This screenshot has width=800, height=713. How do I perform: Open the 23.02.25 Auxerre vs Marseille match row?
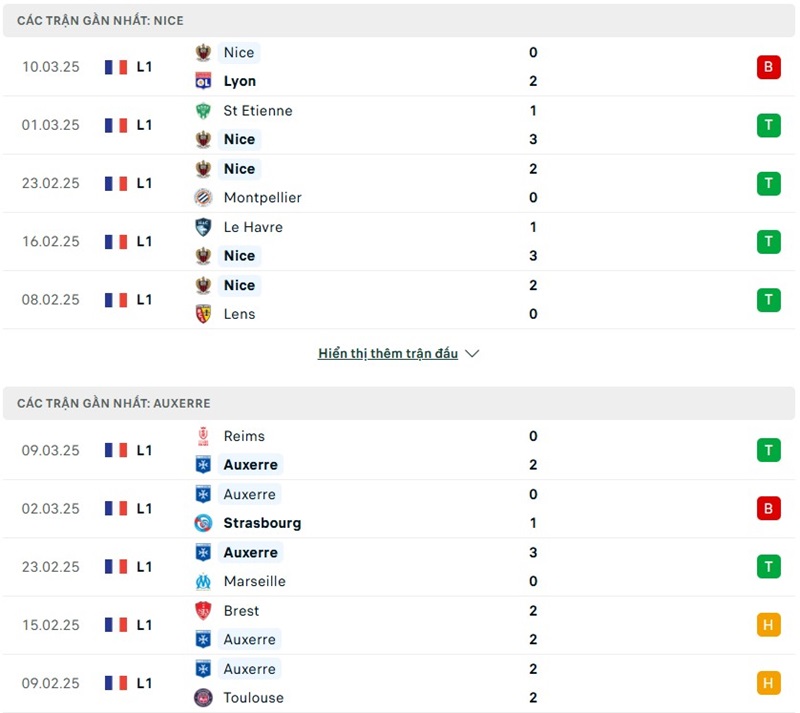click(400, 567)
